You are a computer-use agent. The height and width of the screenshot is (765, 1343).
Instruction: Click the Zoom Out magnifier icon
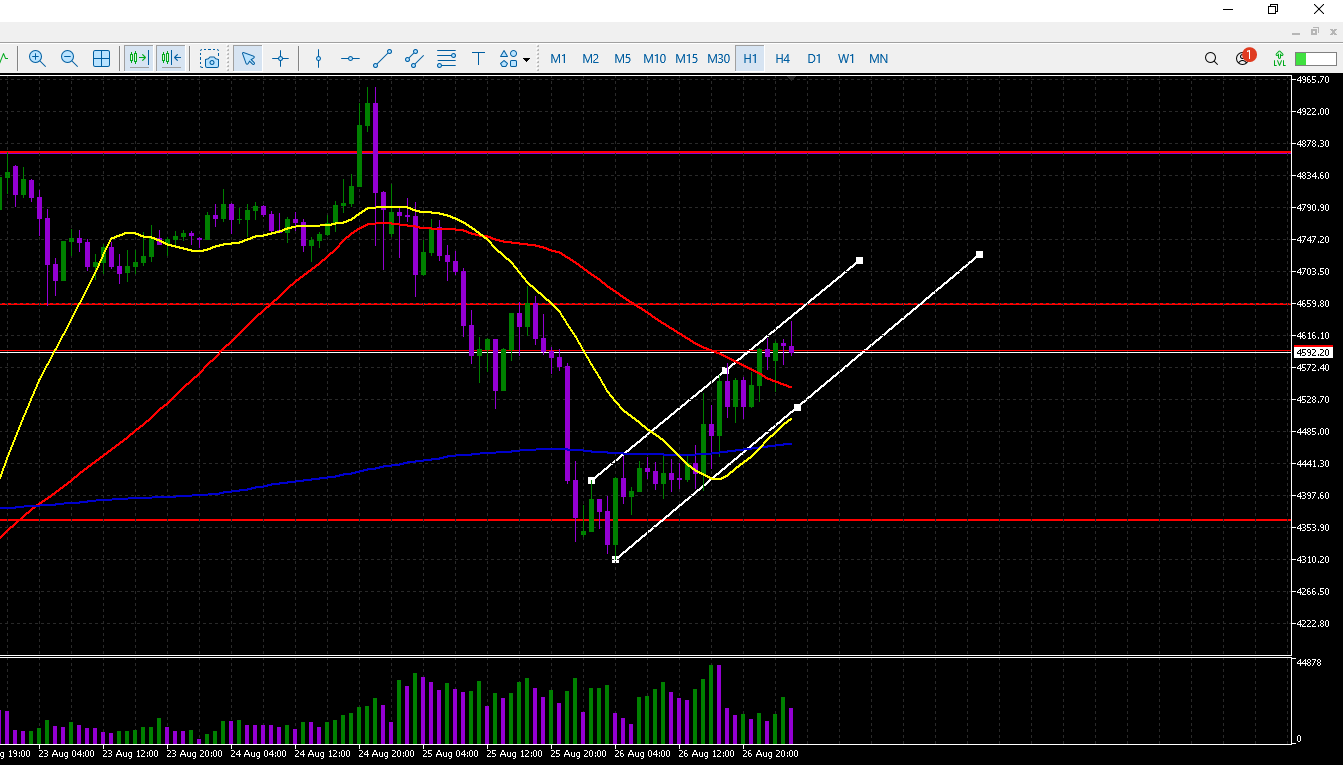coord(69,59)
